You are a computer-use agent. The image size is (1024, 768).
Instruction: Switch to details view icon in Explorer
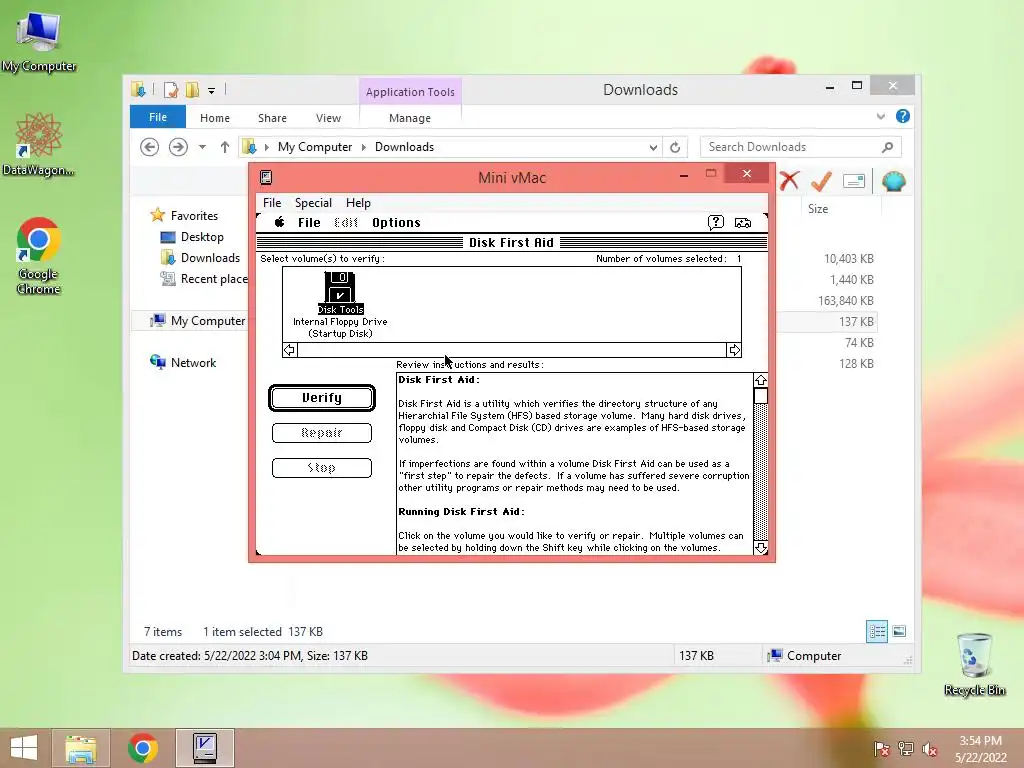click(876, 632)
